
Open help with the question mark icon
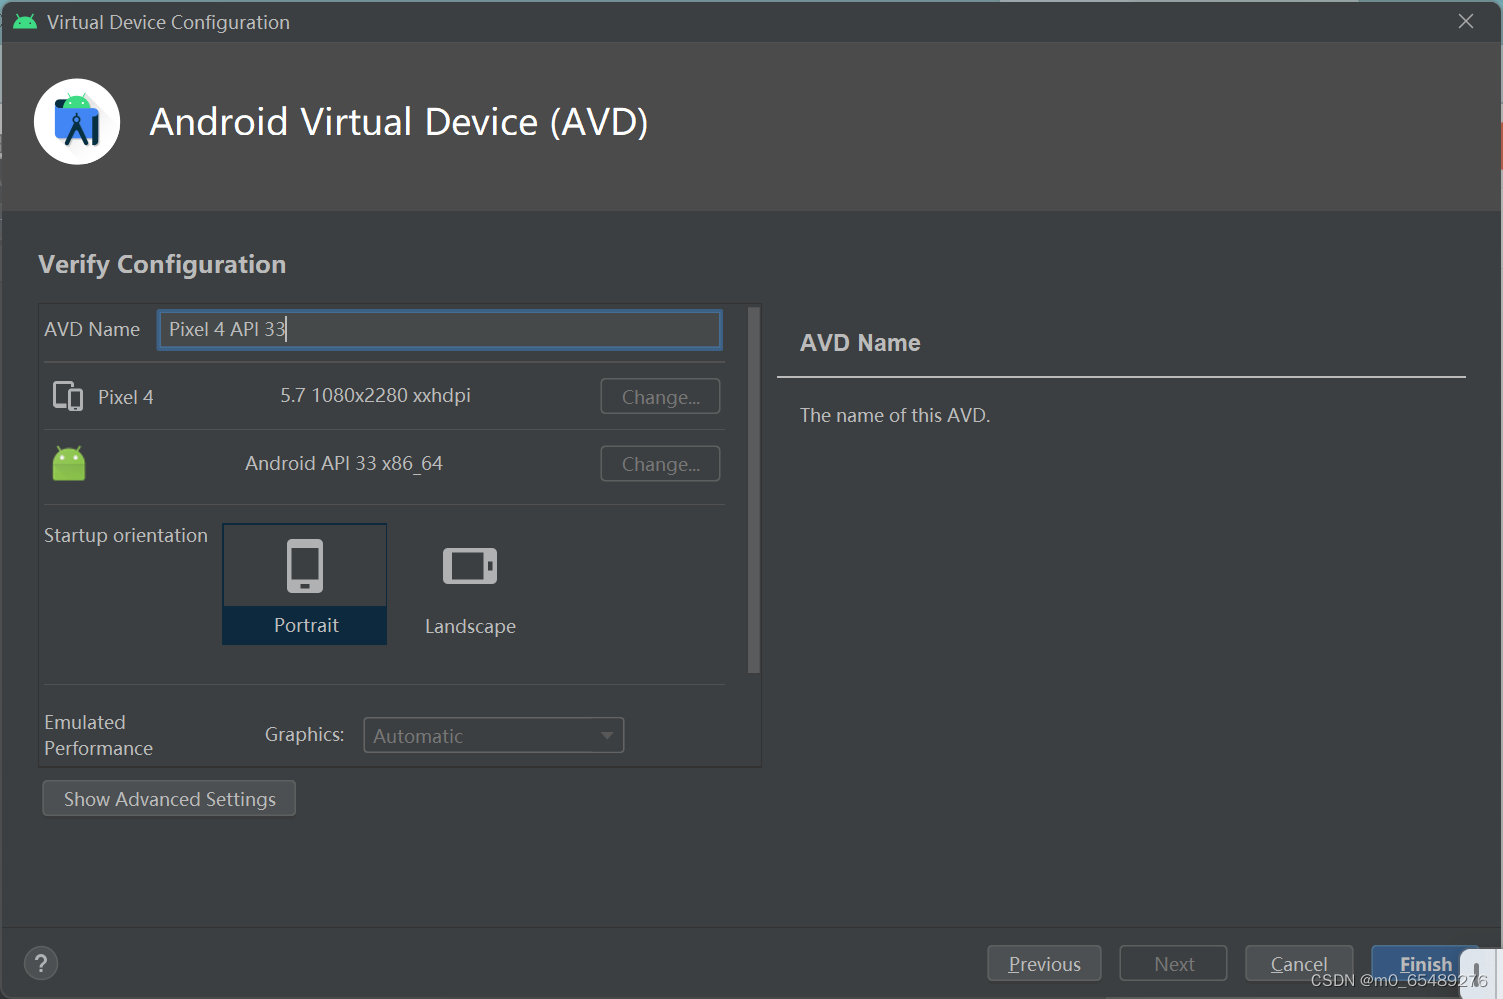(41, 964)
